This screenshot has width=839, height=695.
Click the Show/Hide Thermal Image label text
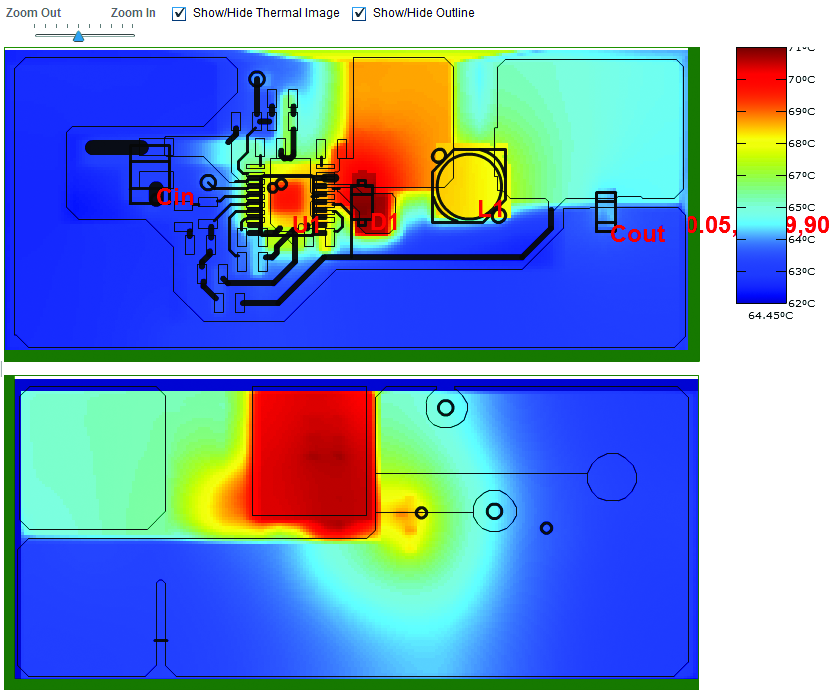pyautogui.click(x=266, y=13)
